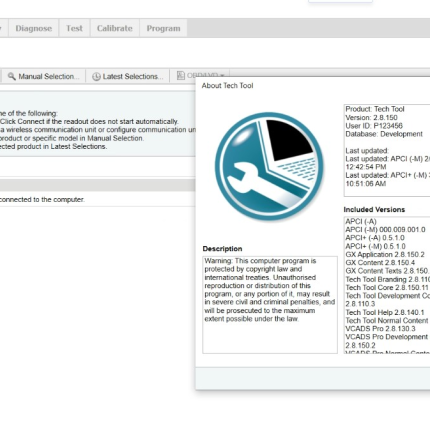Open Latest Selections button

[x=128, y=76]
